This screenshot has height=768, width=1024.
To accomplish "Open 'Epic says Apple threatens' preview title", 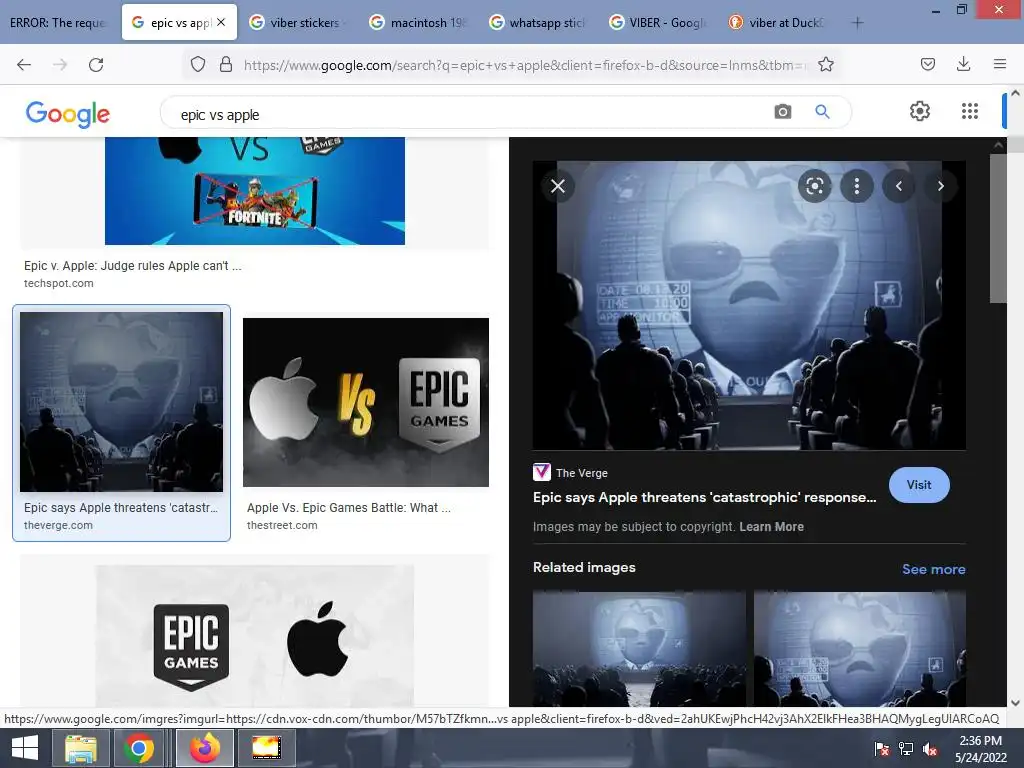I will [x=704, y=498].
